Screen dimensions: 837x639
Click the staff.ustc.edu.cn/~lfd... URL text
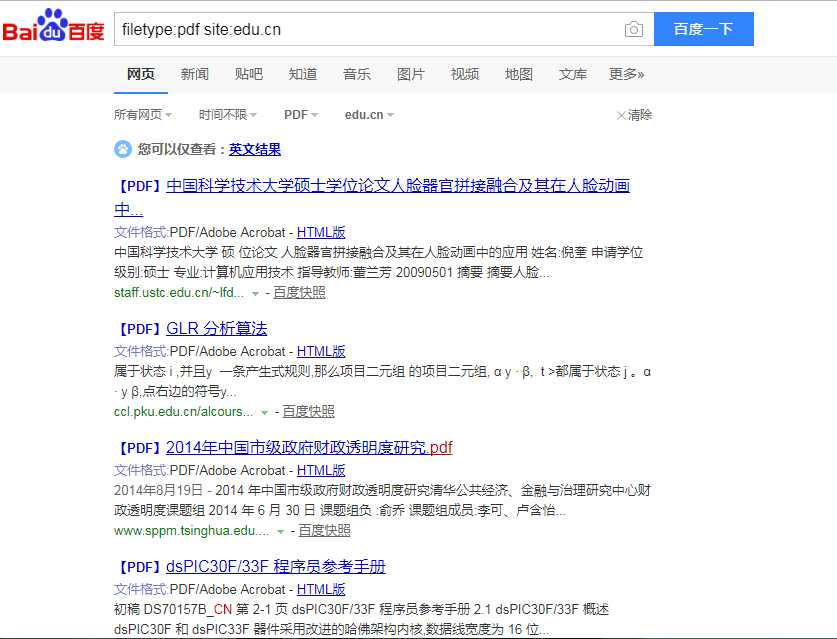(x=179, y=293)
